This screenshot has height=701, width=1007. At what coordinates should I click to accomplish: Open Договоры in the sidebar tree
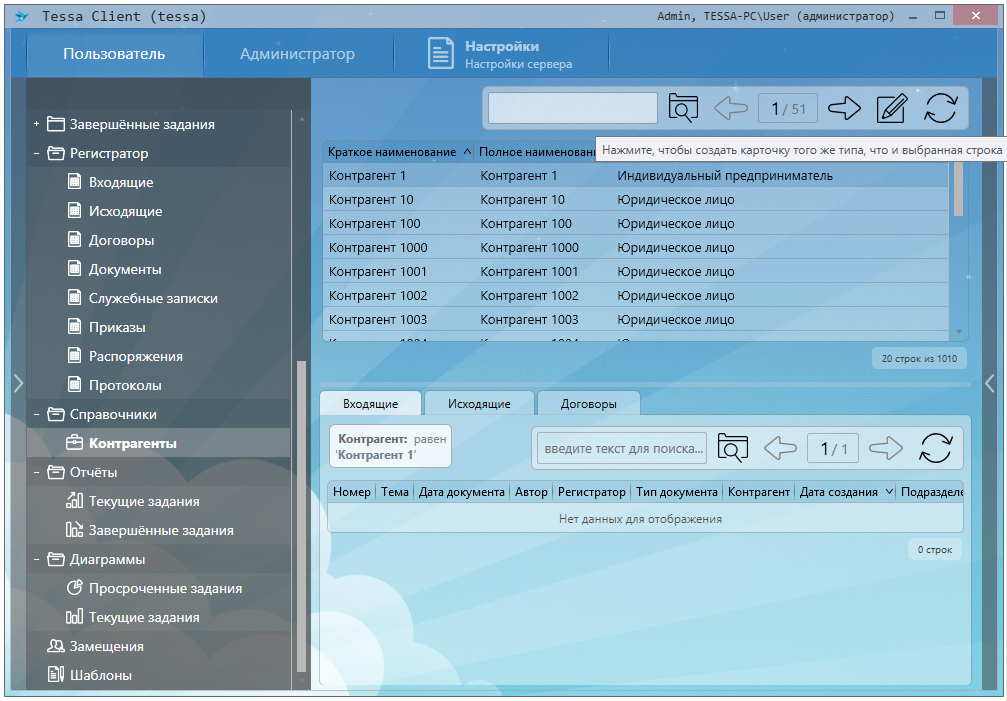click(x=121, y=240)
